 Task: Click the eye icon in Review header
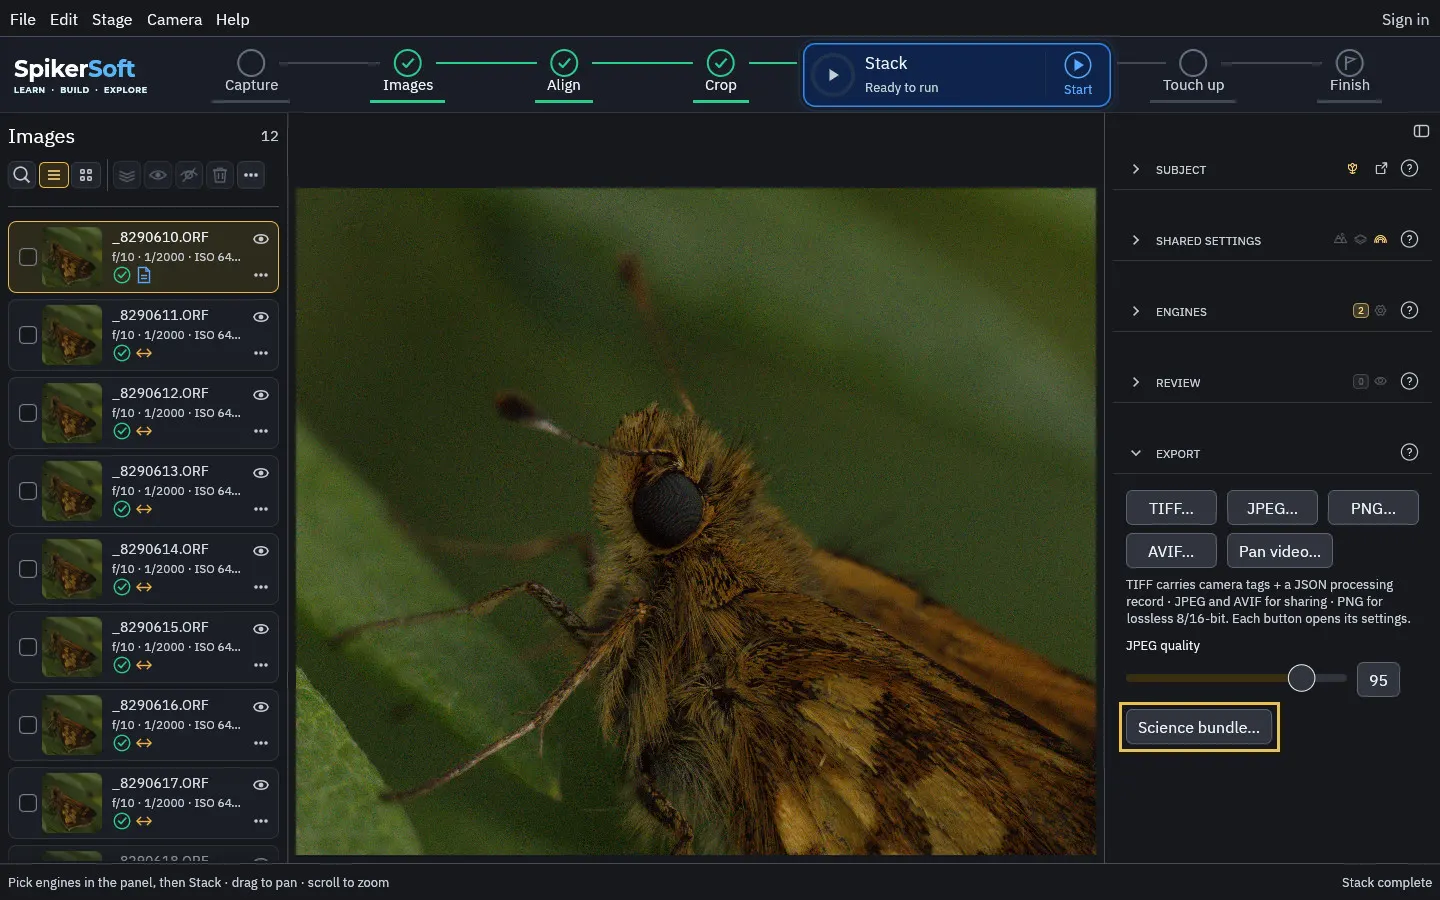click(1380, 382)
